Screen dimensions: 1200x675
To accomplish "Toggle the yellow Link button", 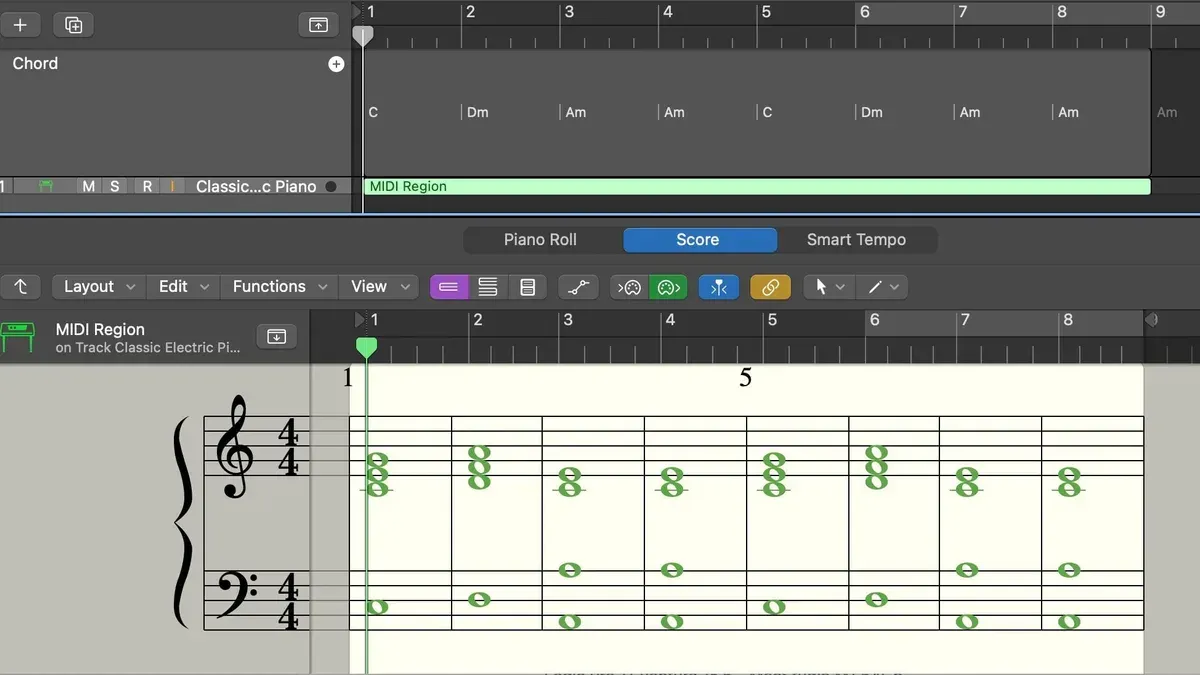I will [x=770, y=287].
